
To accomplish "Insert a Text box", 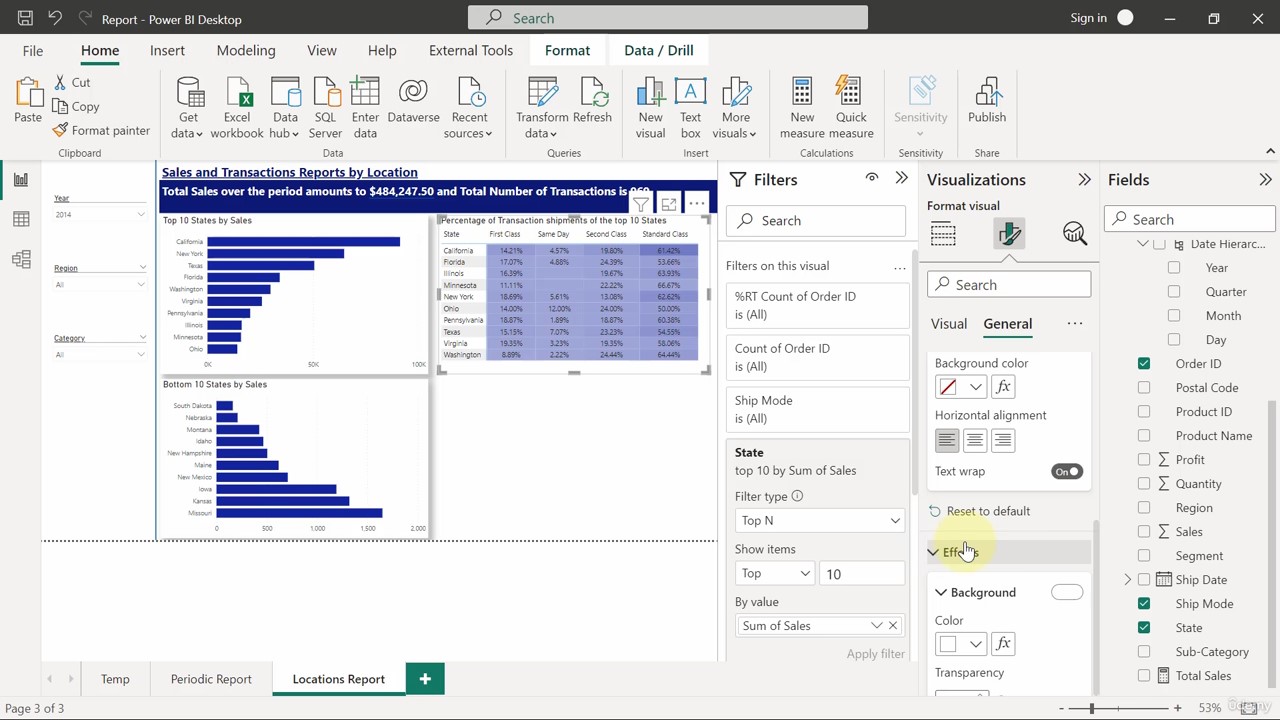I will [690, 108].
